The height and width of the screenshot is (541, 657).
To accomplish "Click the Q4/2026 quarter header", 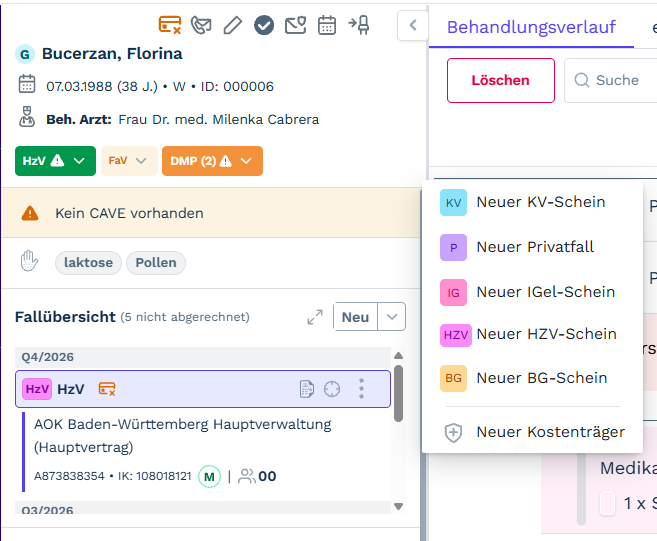I will [x=203, y=357].
